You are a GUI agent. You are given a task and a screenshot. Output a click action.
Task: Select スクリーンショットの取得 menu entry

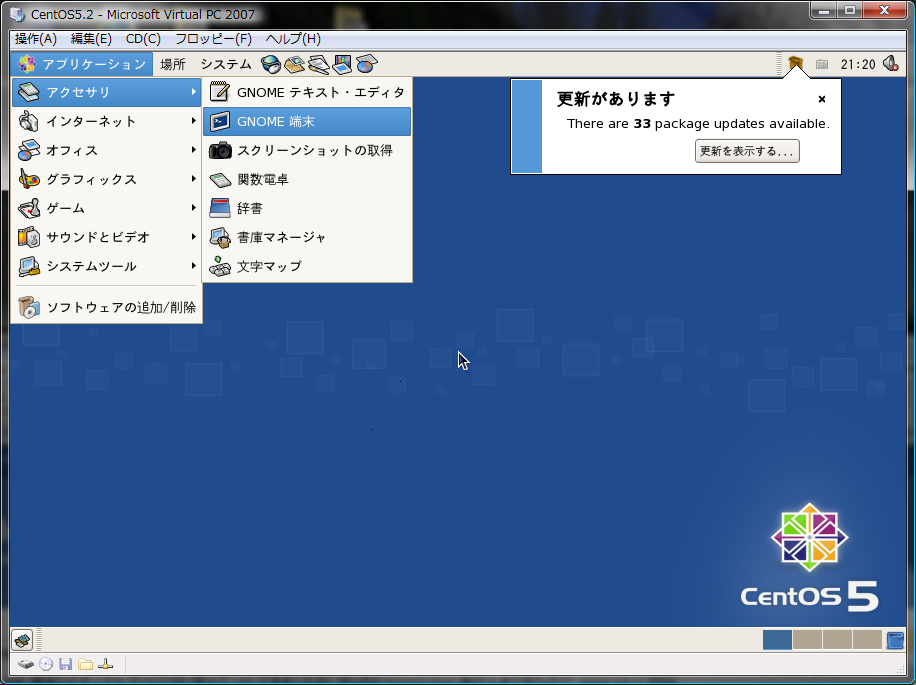[307, 150]
